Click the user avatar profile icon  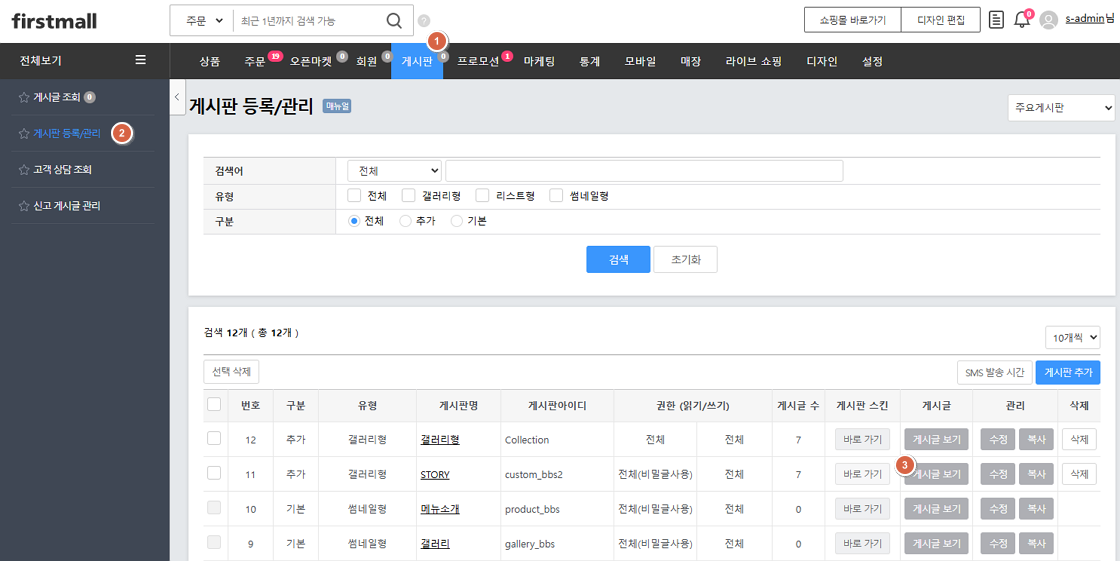(1048, 20)
